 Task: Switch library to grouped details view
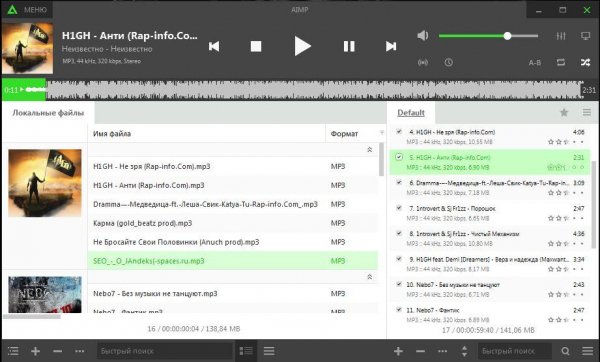point(246,351)
